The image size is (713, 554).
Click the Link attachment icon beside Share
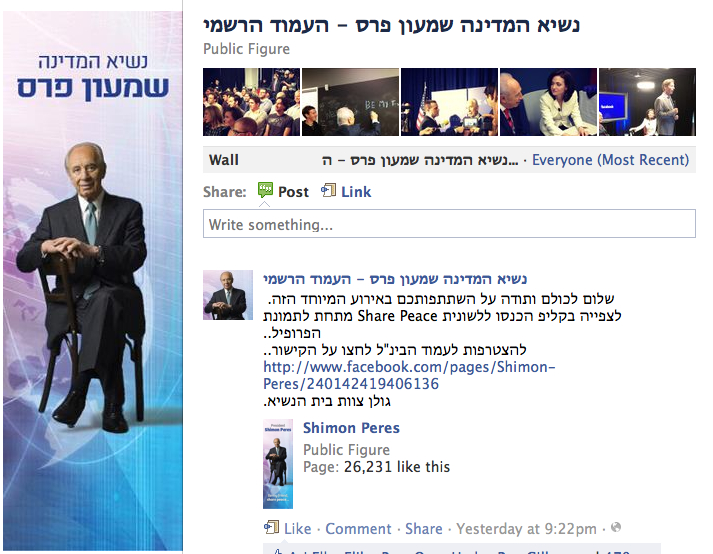point(328,190)
